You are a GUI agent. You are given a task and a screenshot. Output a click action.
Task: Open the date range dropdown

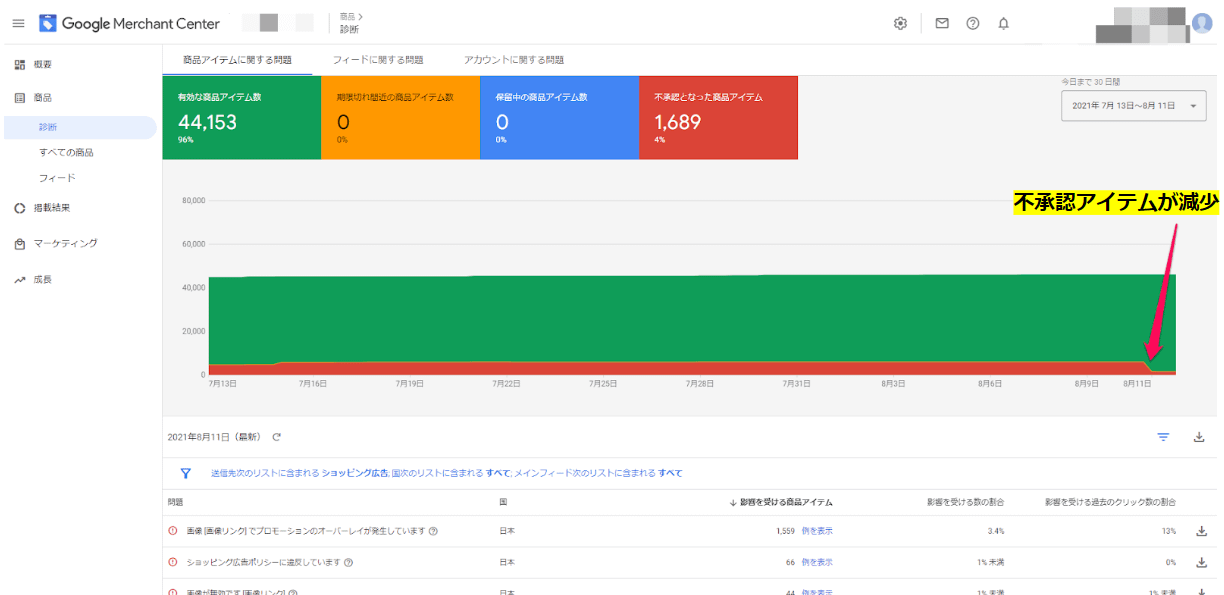[1134, 105]
